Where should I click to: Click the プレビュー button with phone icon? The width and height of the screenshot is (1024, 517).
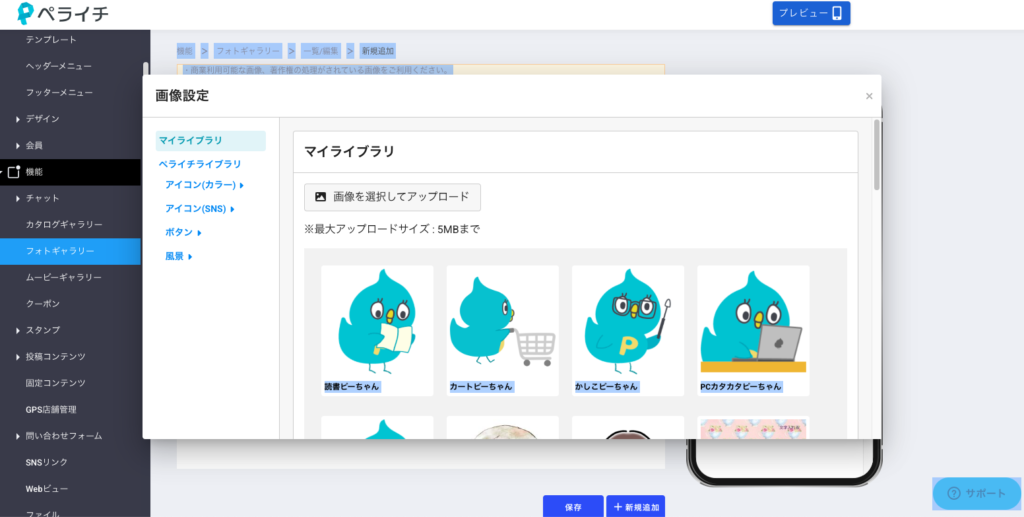click(811, 13)
